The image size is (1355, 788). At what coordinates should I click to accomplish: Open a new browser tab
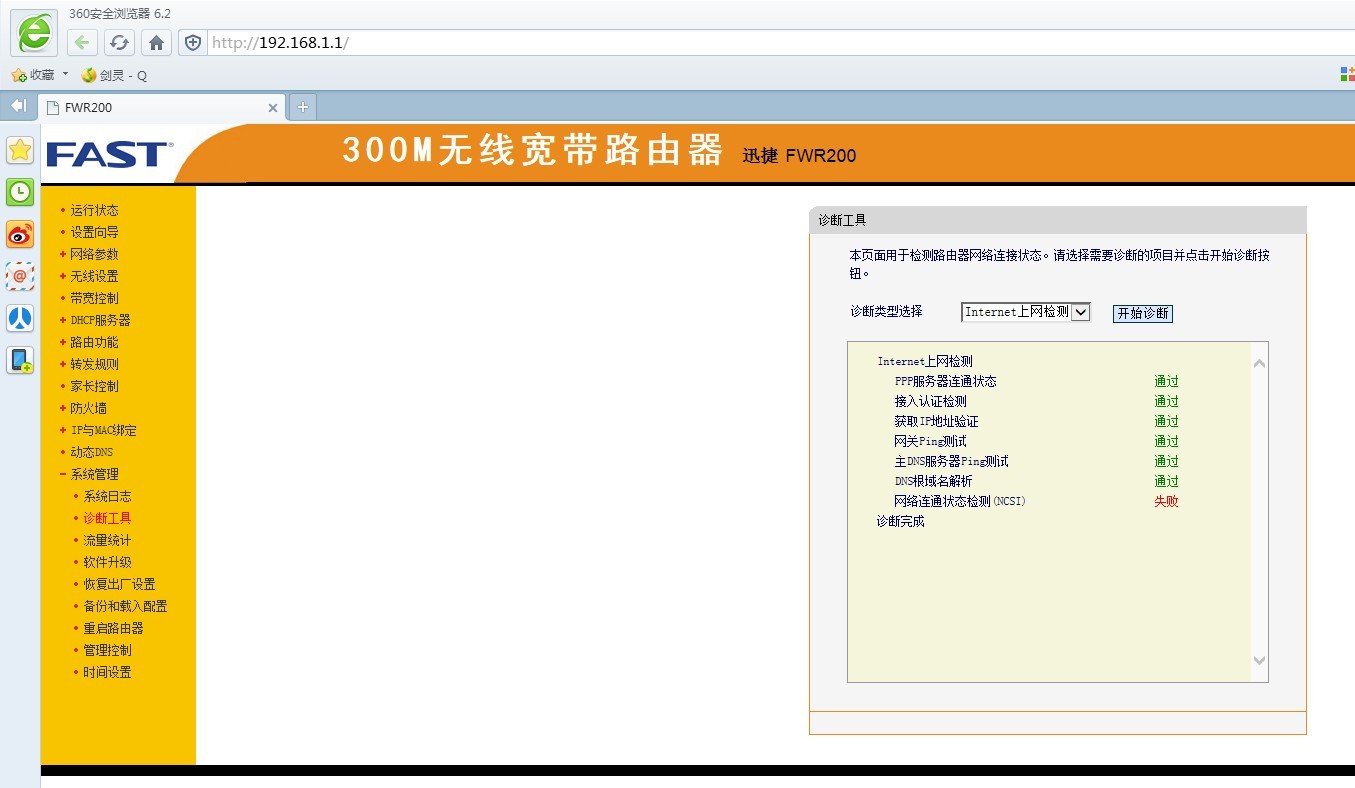(x=302, y=105)
